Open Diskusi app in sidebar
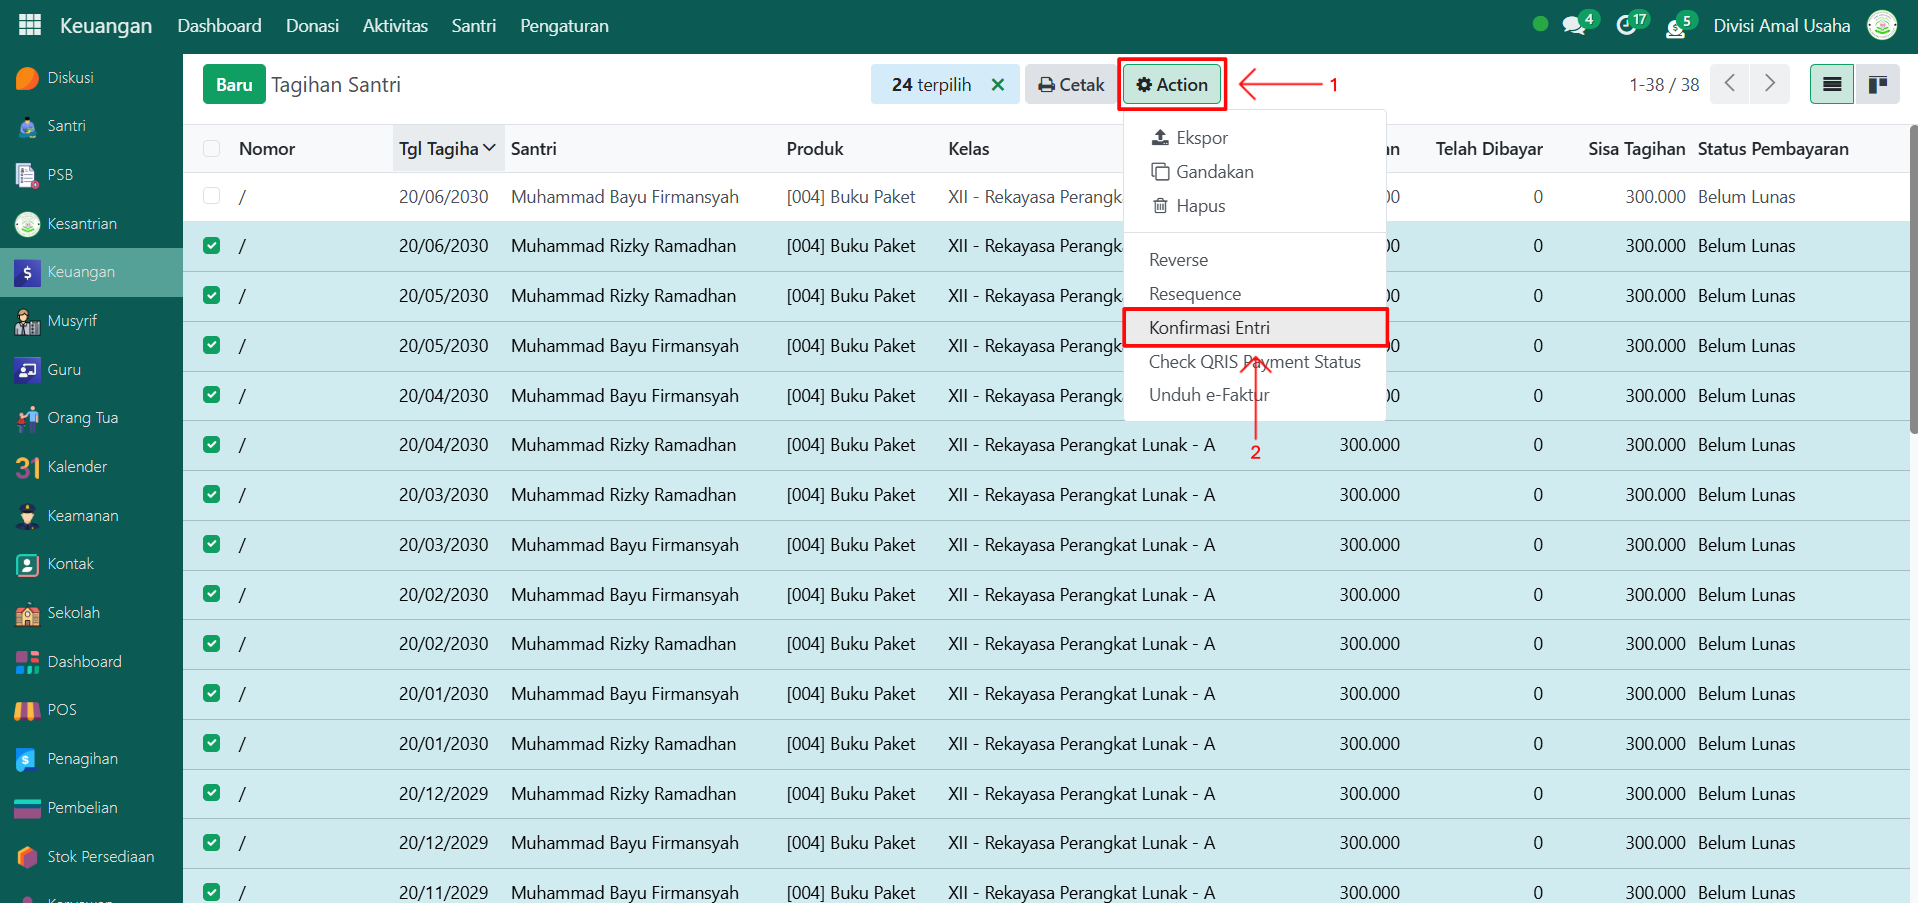 coord(70,78)
